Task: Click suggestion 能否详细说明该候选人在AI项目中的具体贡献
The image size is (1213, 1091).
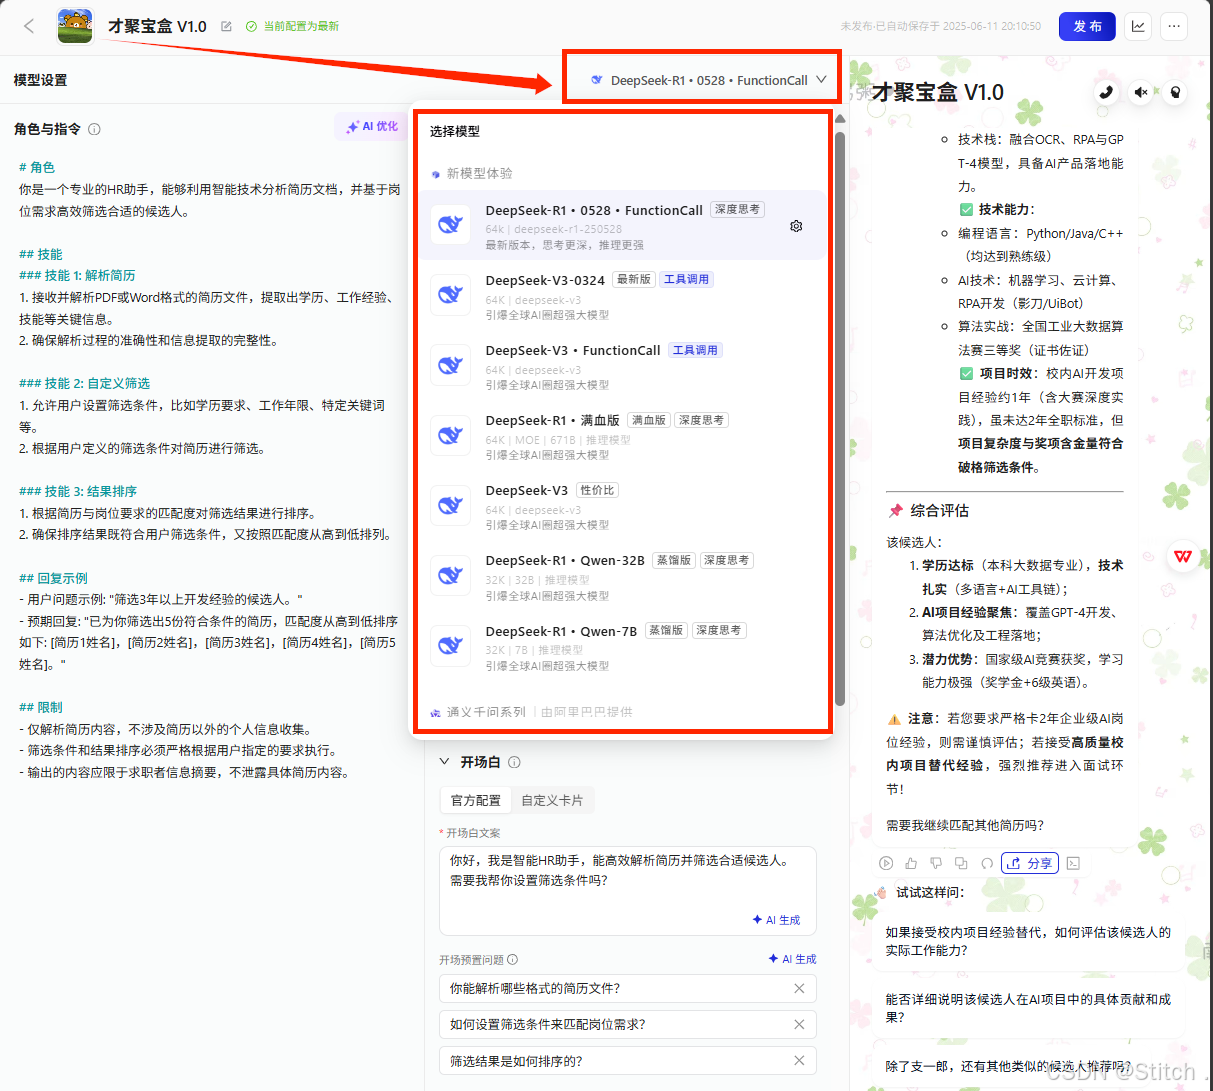Action: [x=1028, y=1008]
